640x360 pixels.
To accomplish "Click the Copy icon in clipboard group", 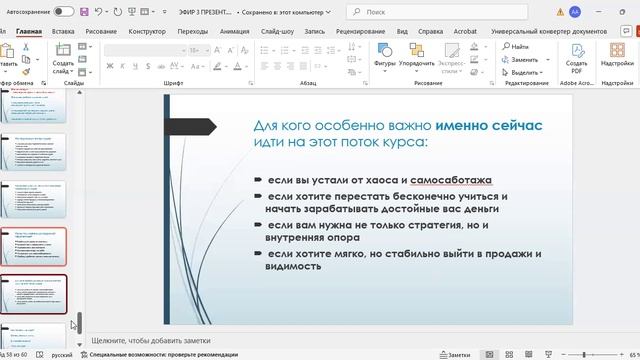I will point(26,60).
